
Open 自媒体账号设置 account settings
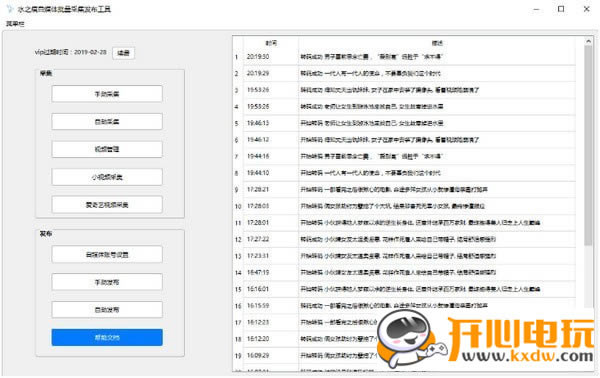tap(107, 254)
